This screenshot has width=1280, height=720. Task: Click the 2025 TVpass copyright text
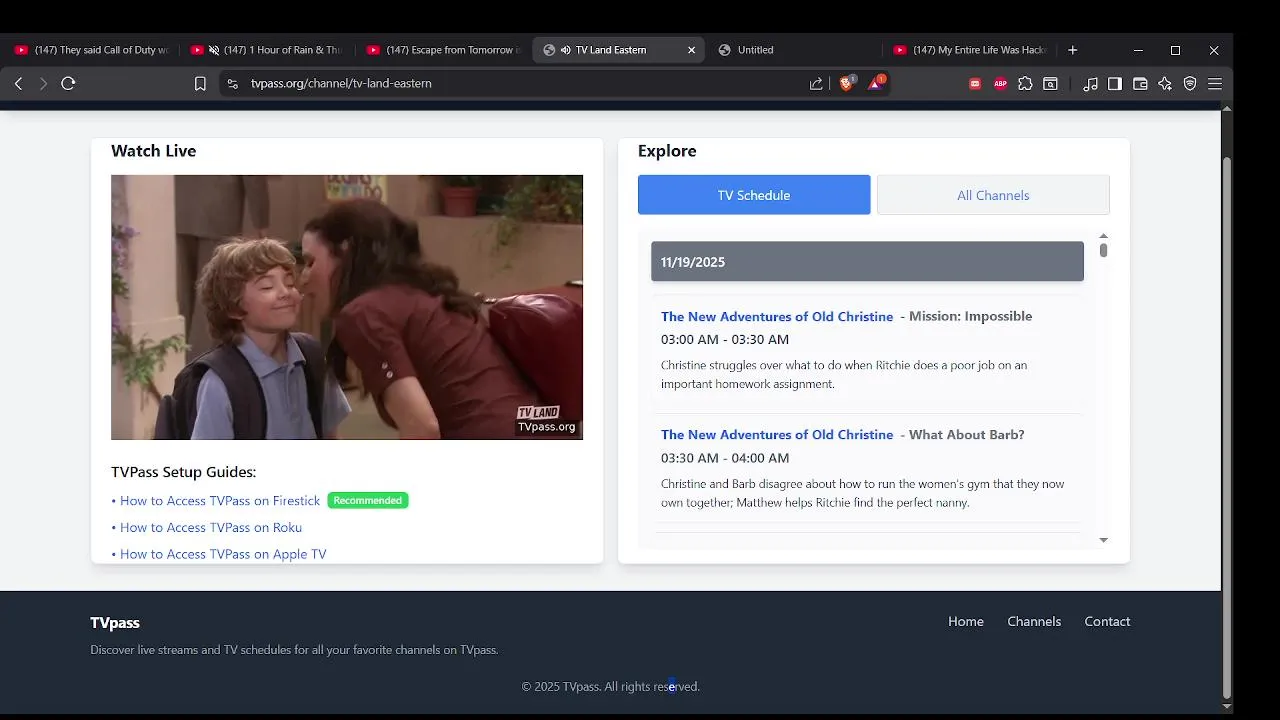[x=611, y=687]
